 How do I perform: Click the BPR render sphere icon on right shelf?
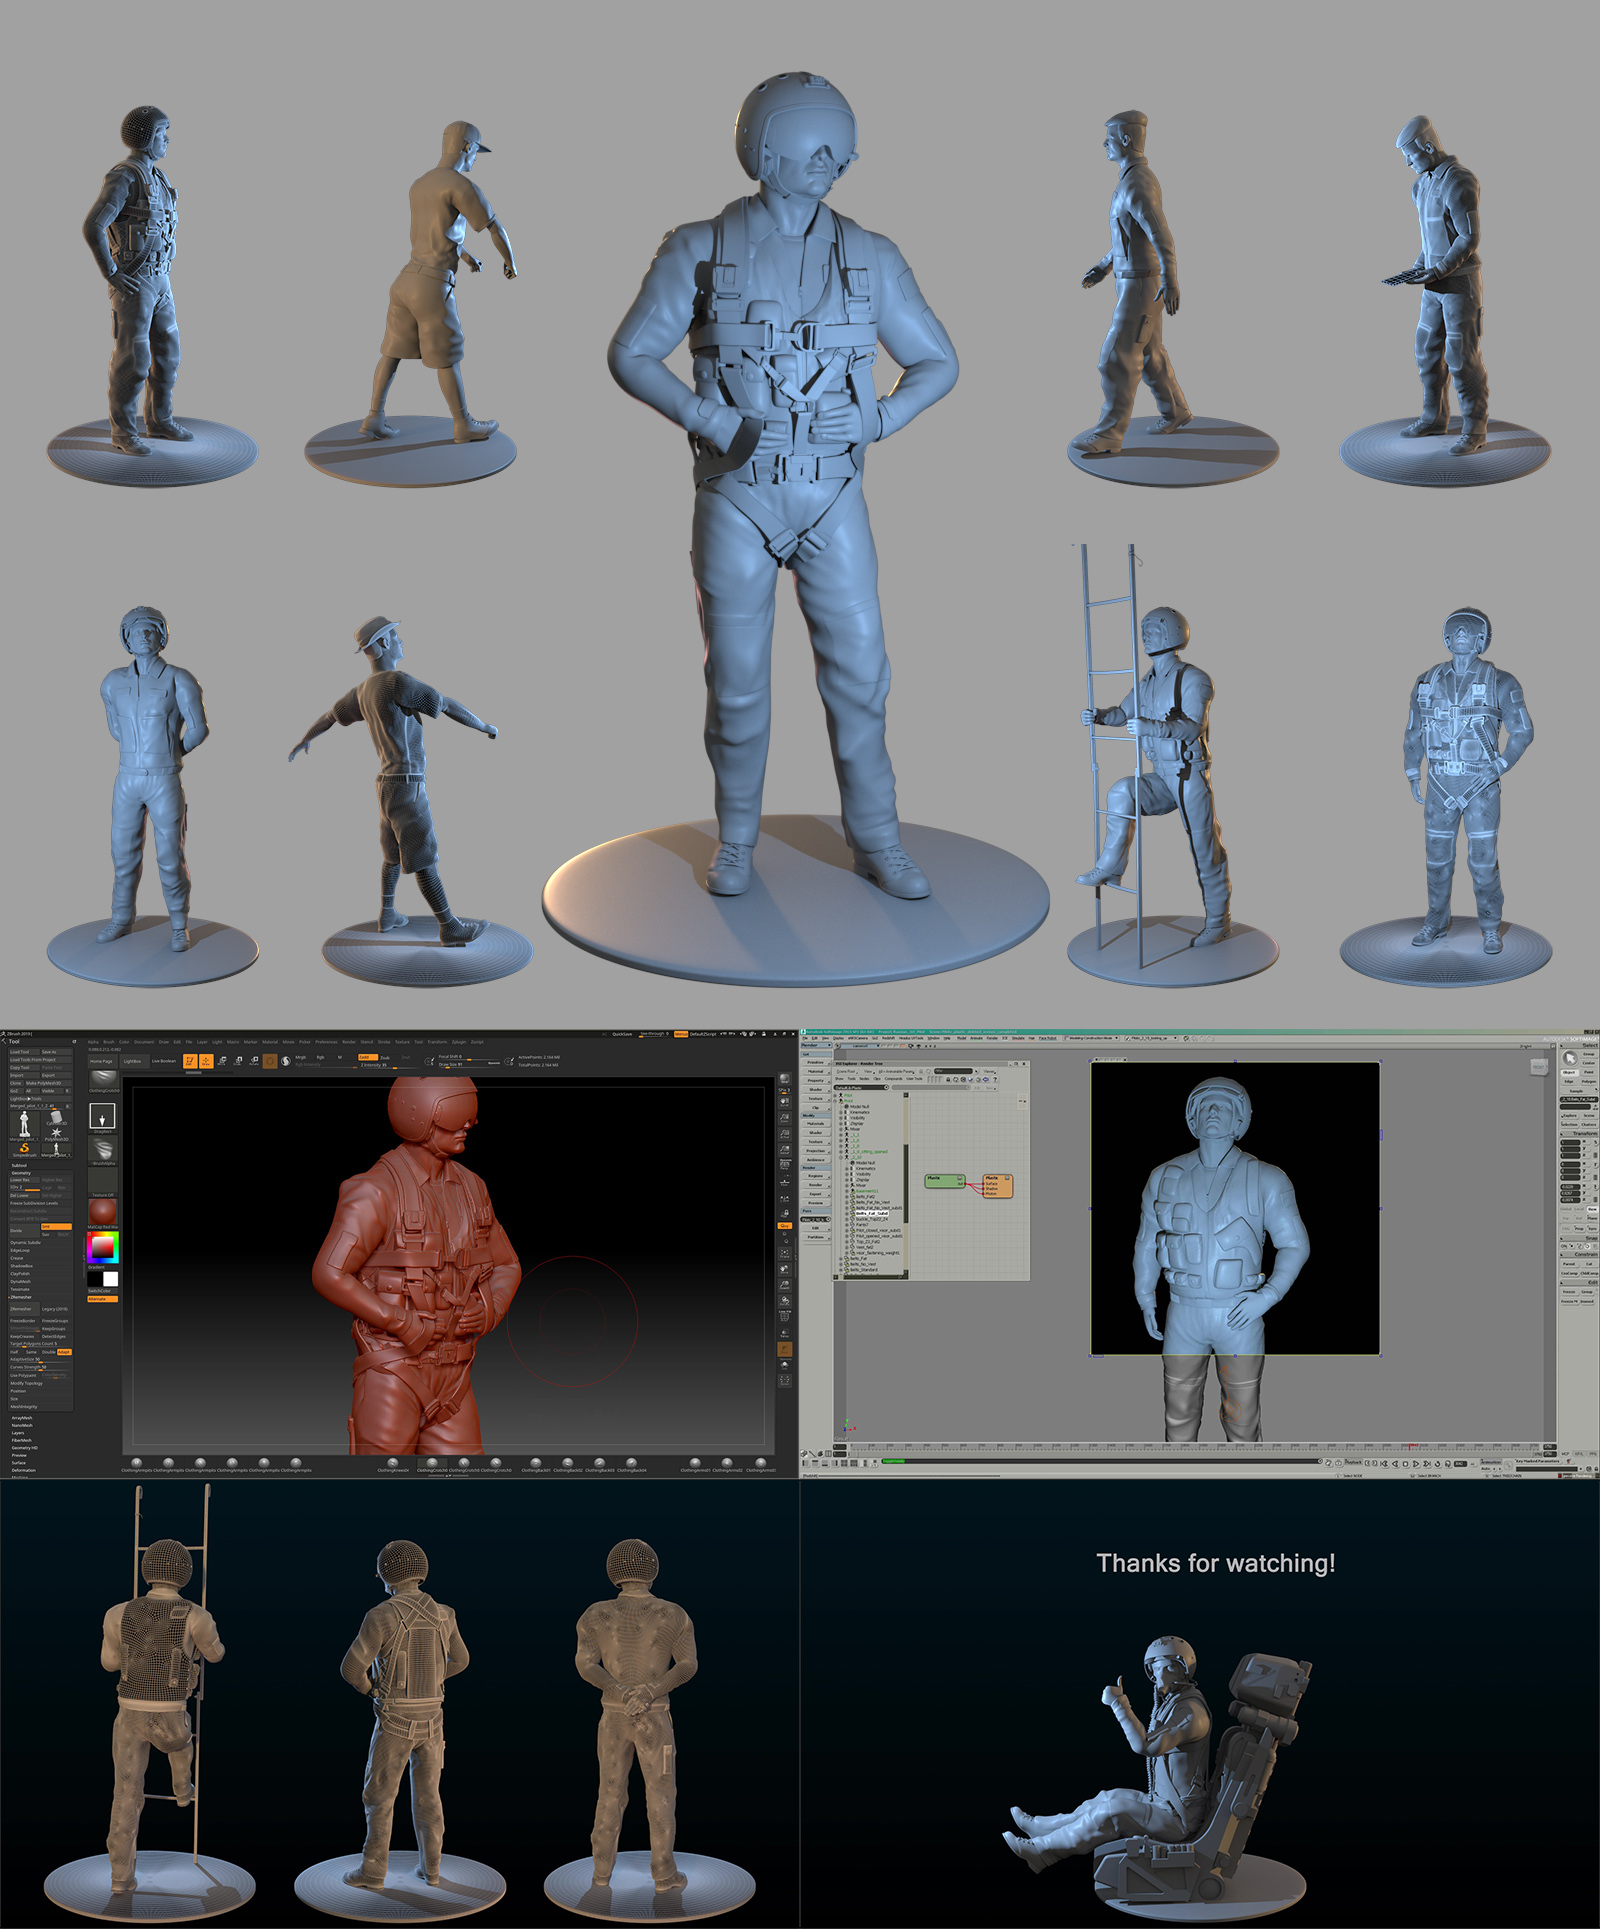[785, 1080]
